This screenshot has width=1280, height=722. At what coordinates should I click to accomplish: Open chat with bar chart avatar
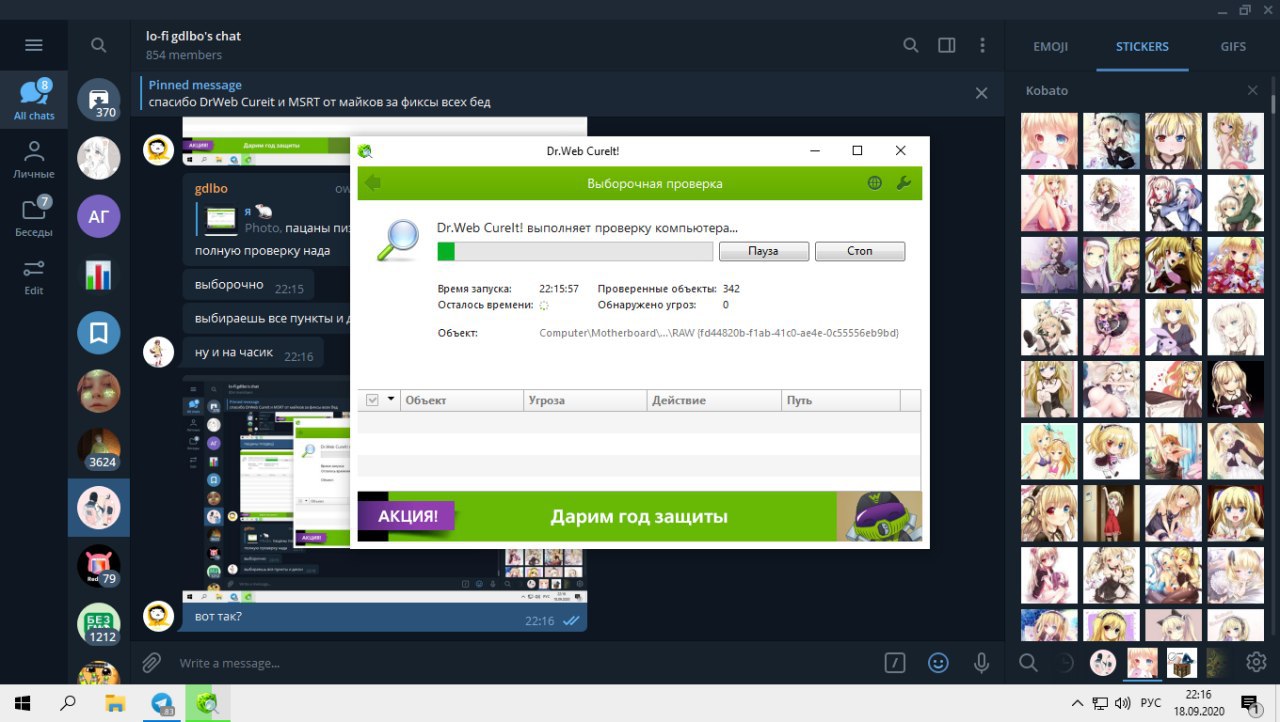tap(98, 275)
